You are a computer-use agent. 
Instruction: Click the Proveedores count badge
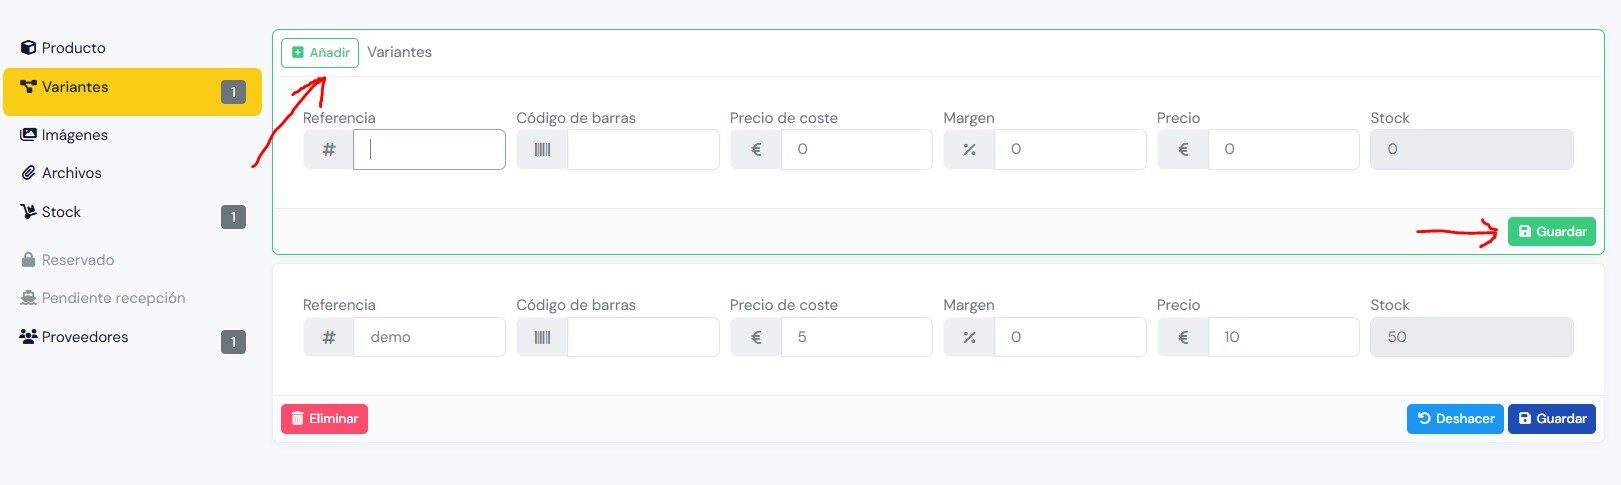tap(233, 342)
